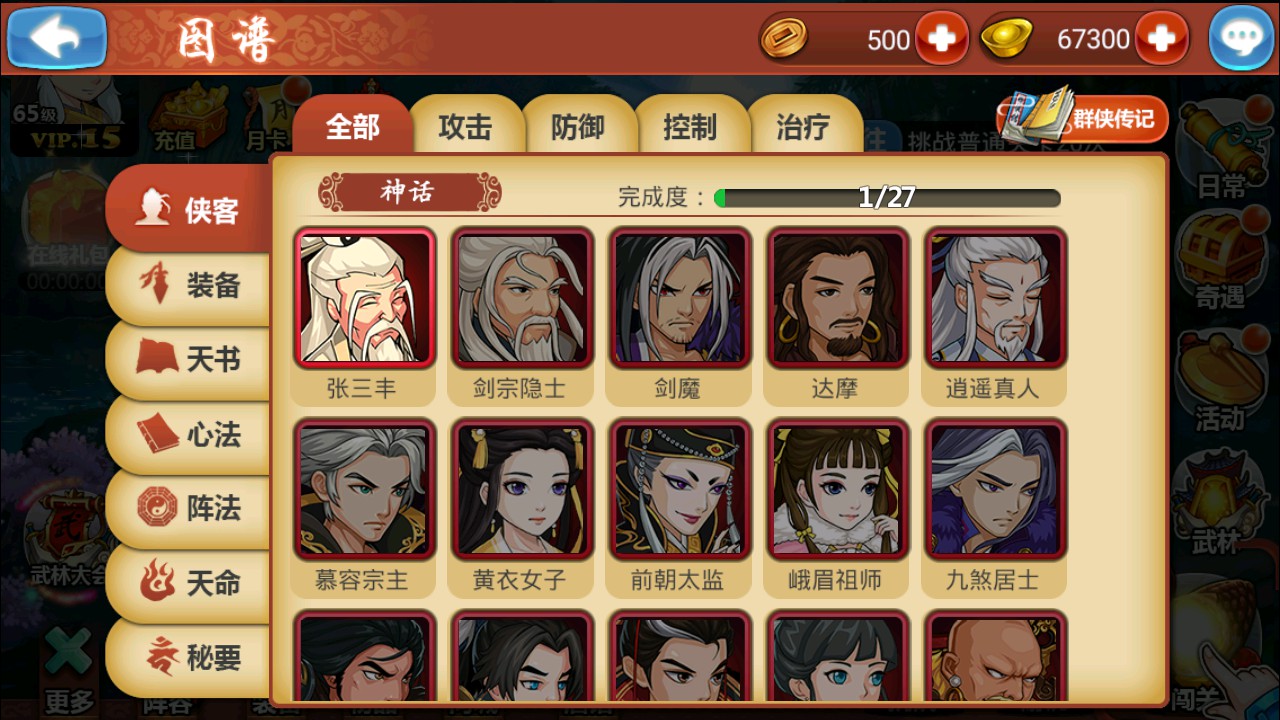Open the 秘要 sidebar category
Viewport: 1280px width, 720px height.
pyautogui.click(x=189, y=657)
